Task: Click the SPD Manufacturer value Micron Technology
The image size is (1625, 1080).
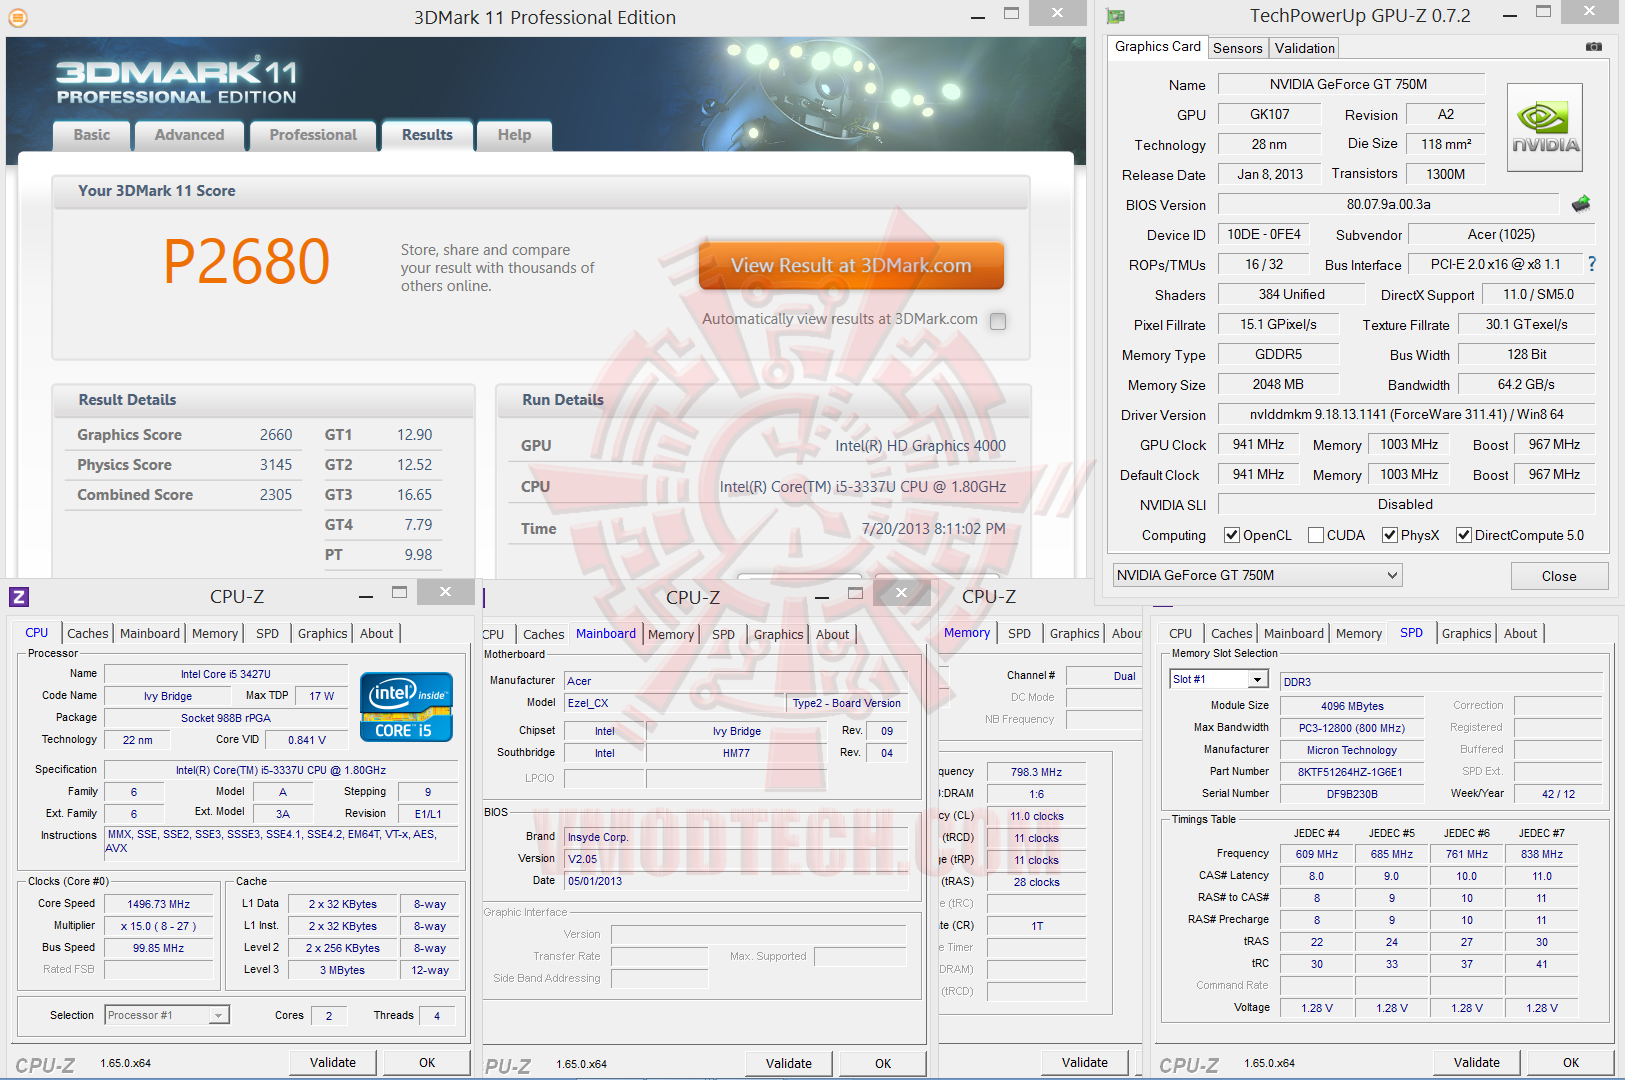Action: [1352, 750]
